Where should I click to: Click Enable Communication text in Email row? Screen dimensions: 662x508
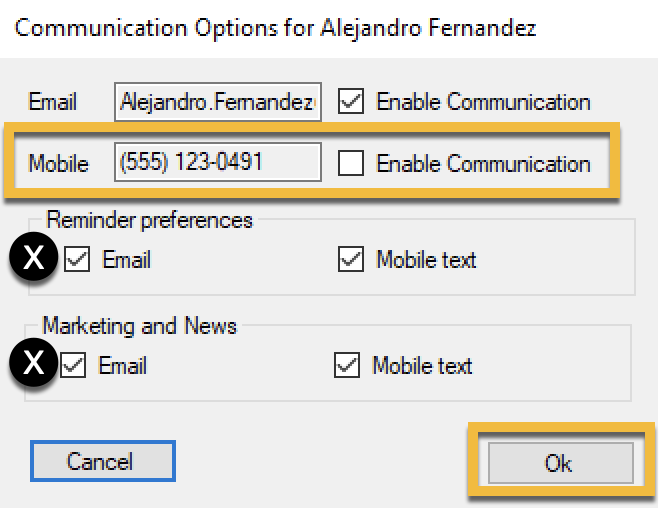pos(483,102)
